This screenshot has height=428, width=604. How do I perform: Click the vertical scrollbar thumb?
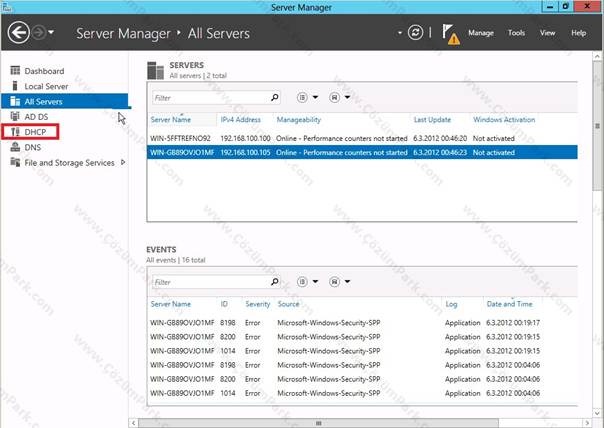coord(597,126)
